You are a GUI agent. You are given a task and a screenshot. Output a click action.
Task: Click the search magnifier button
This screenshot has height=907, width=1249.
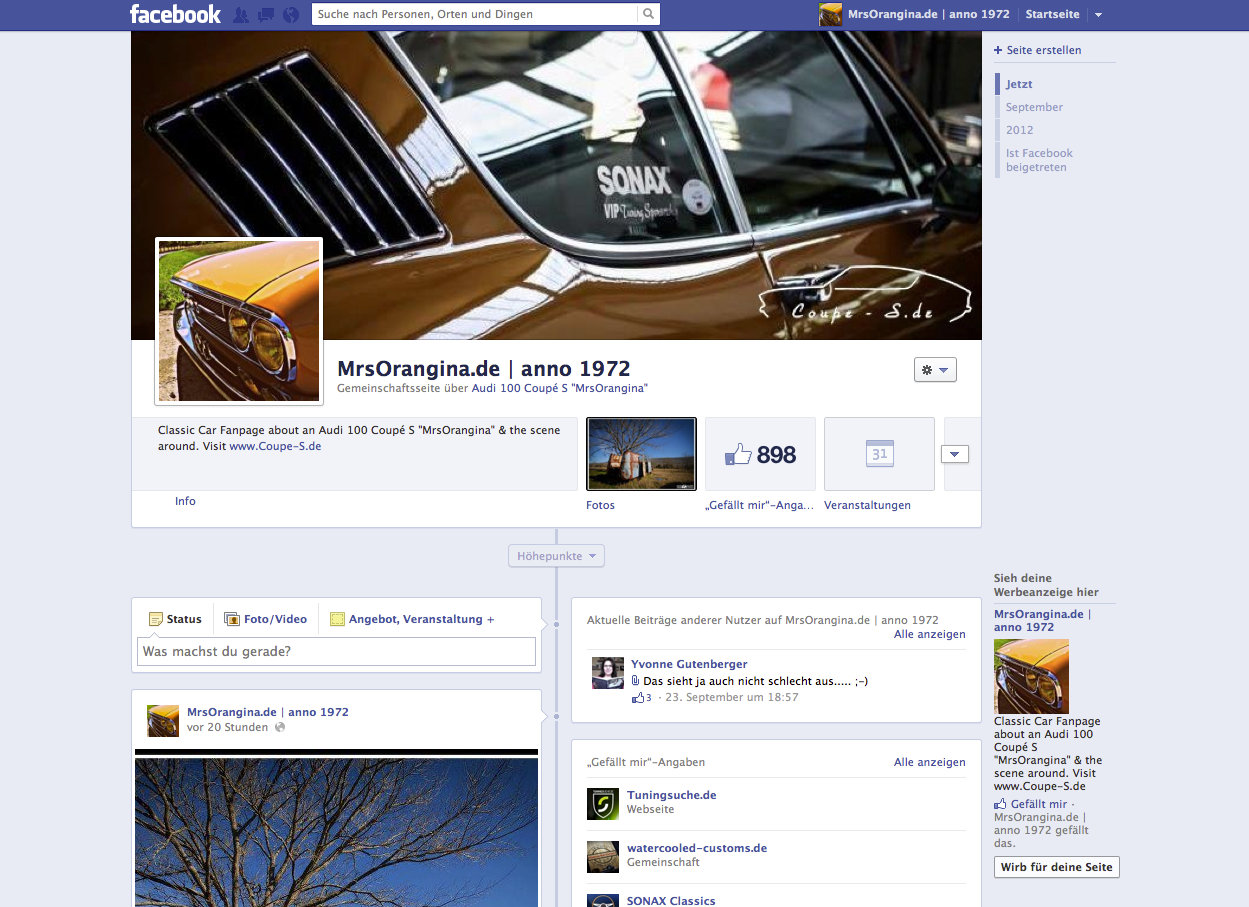point(648,14)
